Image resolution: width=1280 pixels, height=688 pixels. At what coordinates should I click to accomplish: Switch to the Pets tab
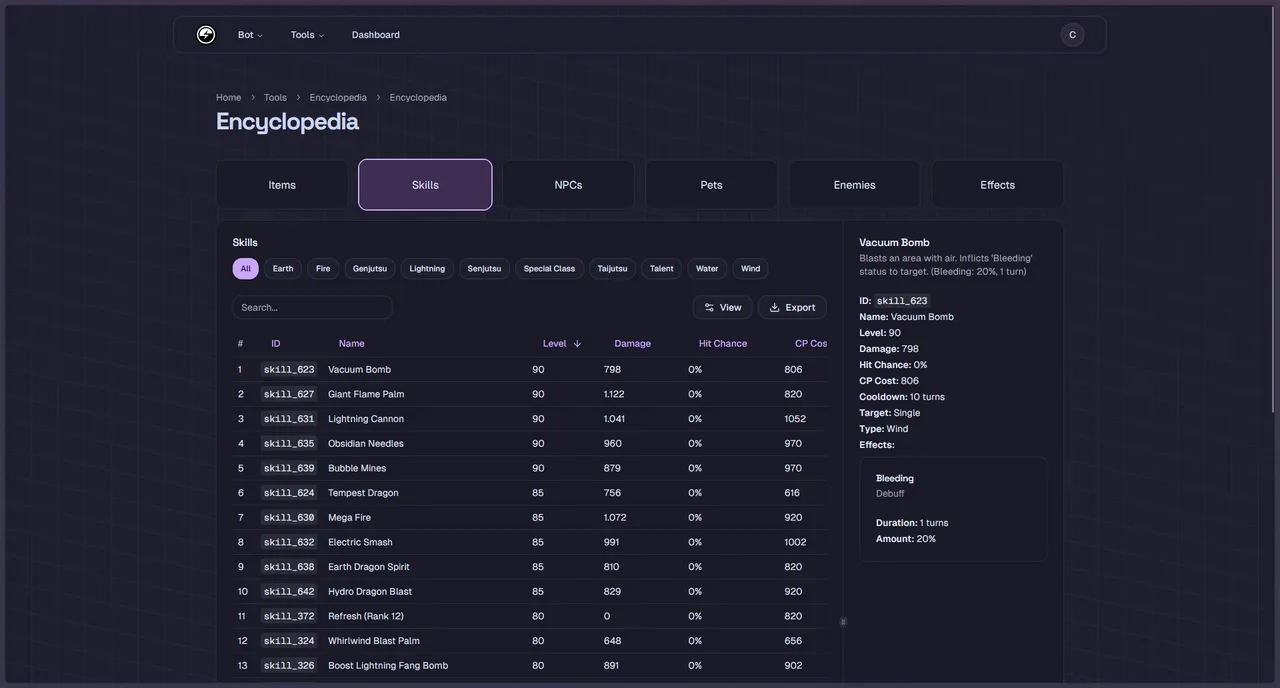click(x=711, y=185)
